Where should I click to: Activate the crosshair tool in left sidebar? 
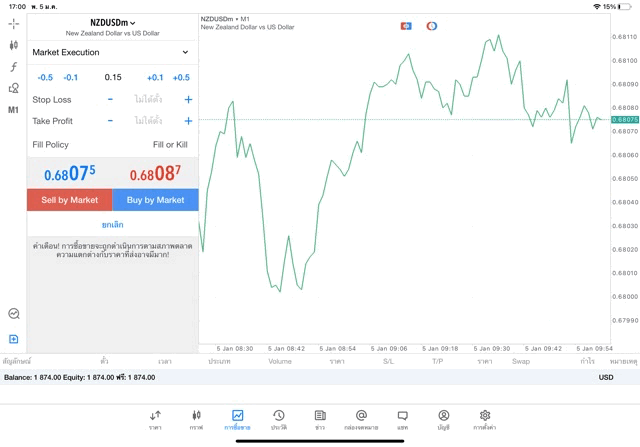pos(13,24)
